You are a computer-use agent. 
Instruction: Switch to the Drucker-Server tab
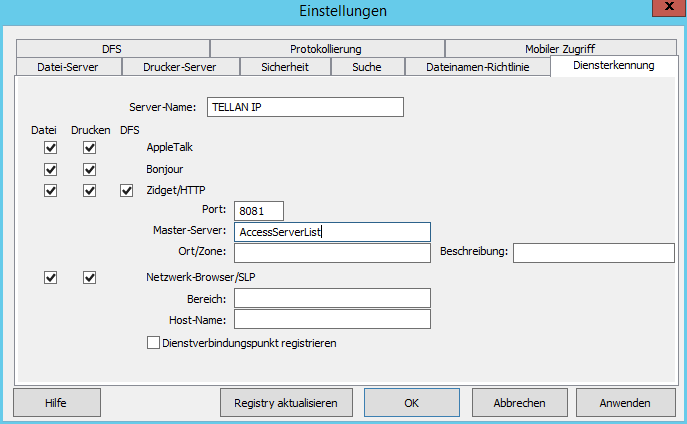(180, 67)
